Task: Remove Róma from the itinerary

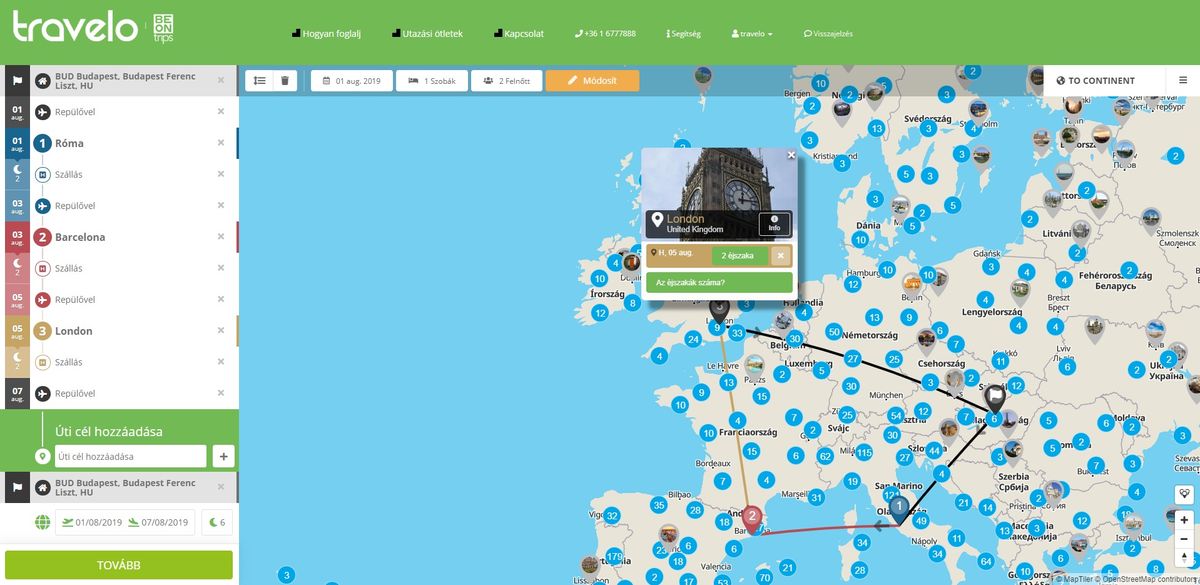Action: click(x=221, y=143)
